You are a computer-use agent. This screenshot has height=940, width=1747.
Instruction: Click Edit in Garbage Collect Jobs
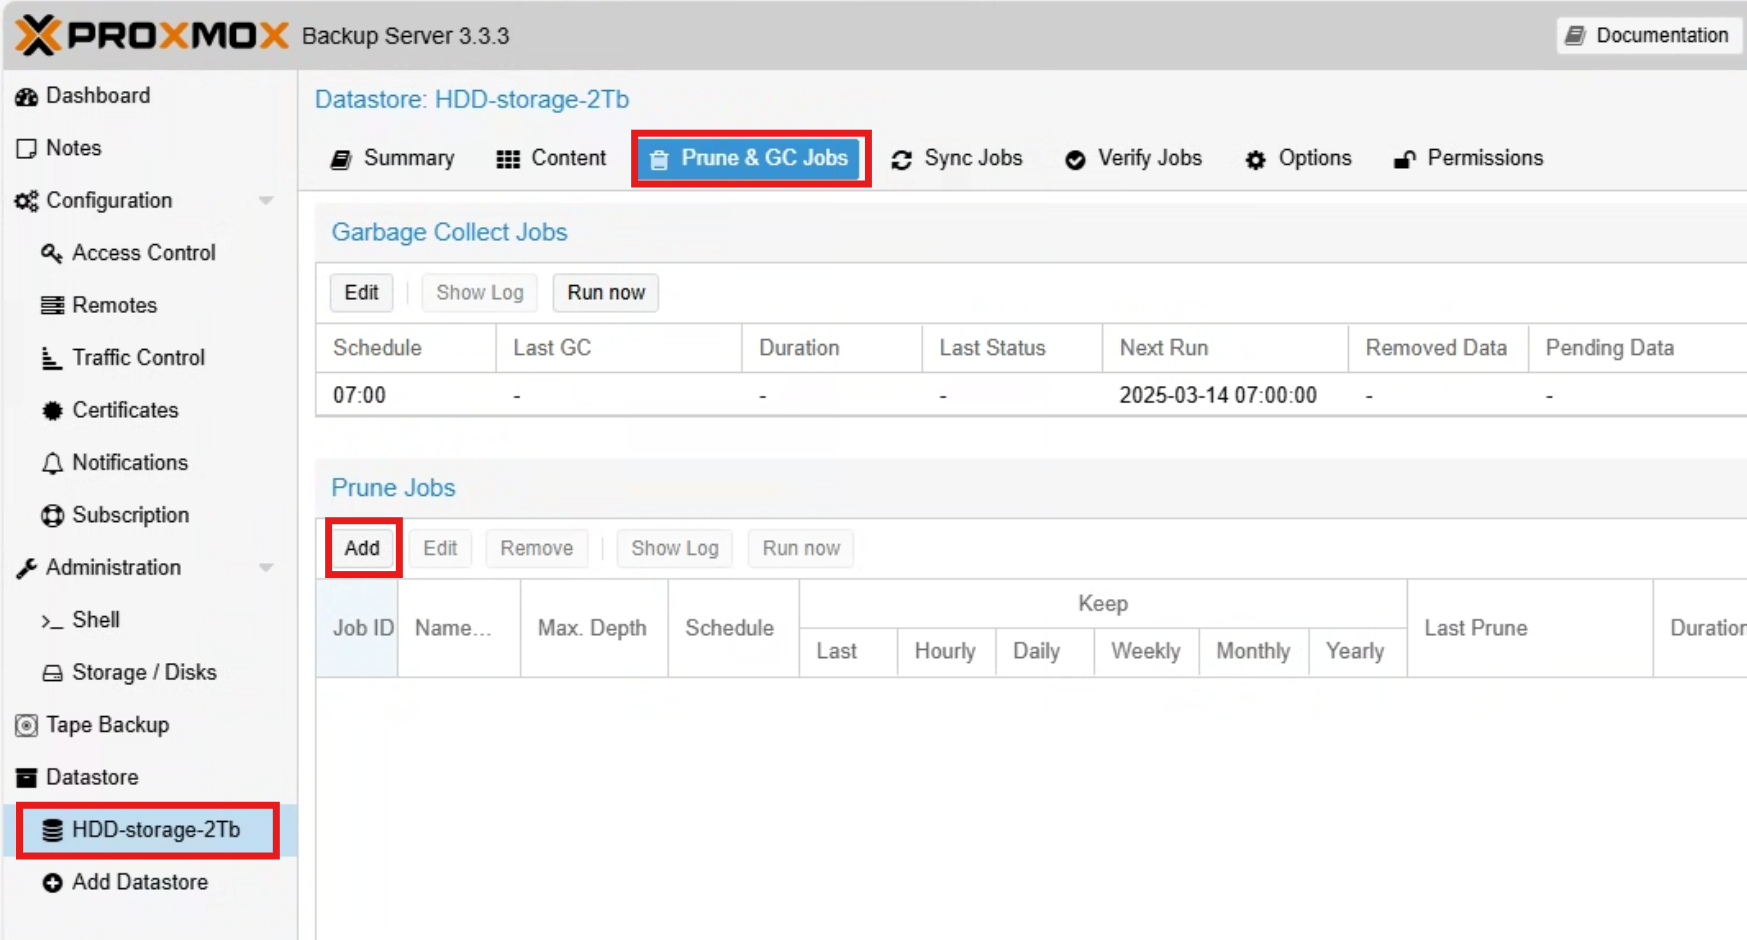tap(361, 293)
